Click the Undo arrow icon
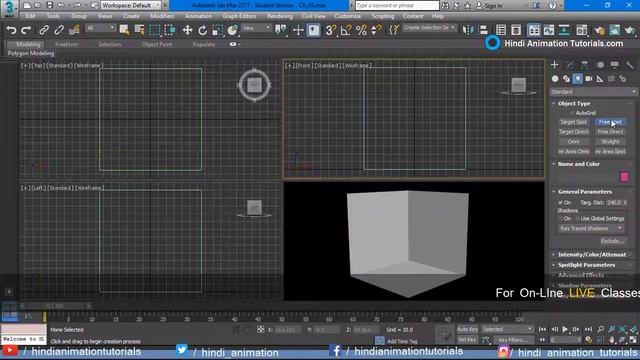Viewport: 640px width, 360px height. (x=11, y=30)
